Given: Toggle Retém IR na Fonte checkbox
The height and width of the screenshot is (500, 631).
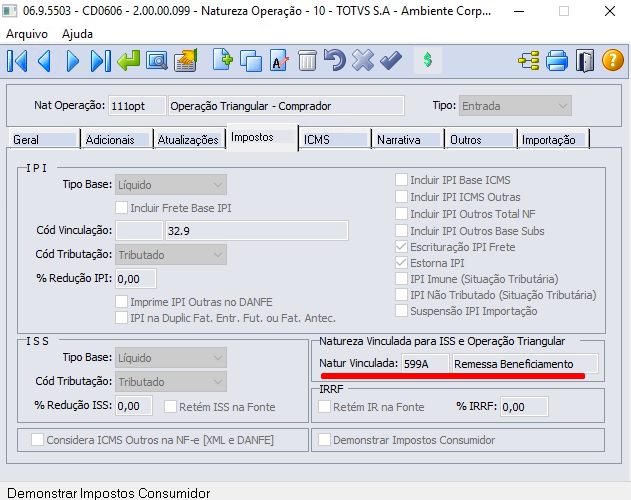Looking at the screenshot, I should [x=324, y=407].
